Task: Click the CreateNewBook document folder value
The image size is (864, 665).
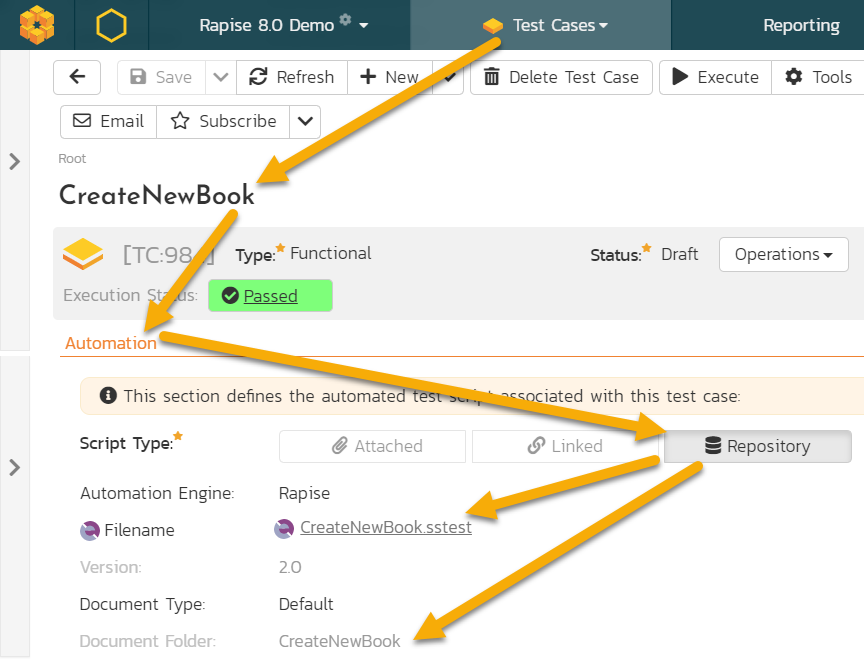Action: click(339, 641)
